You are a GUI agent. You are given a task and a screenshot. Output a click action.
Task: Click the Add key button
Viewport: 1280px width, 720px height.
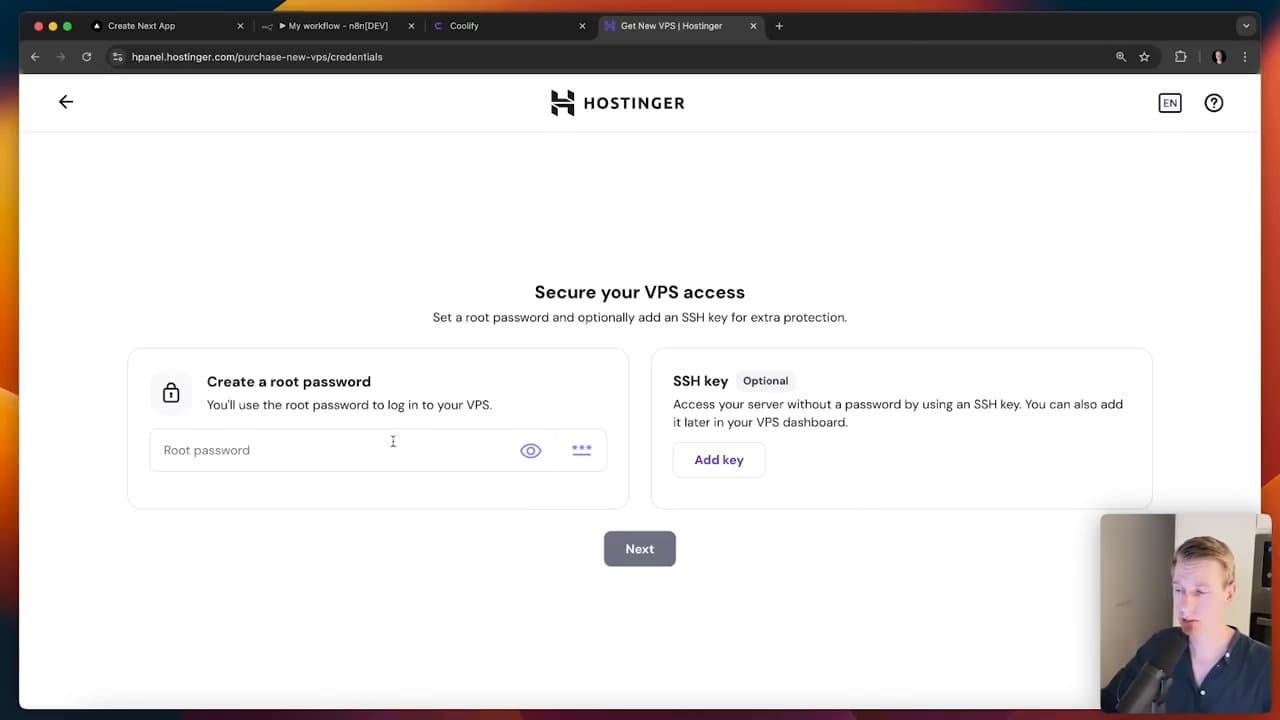pyautogui.click(x=719, y=460)
